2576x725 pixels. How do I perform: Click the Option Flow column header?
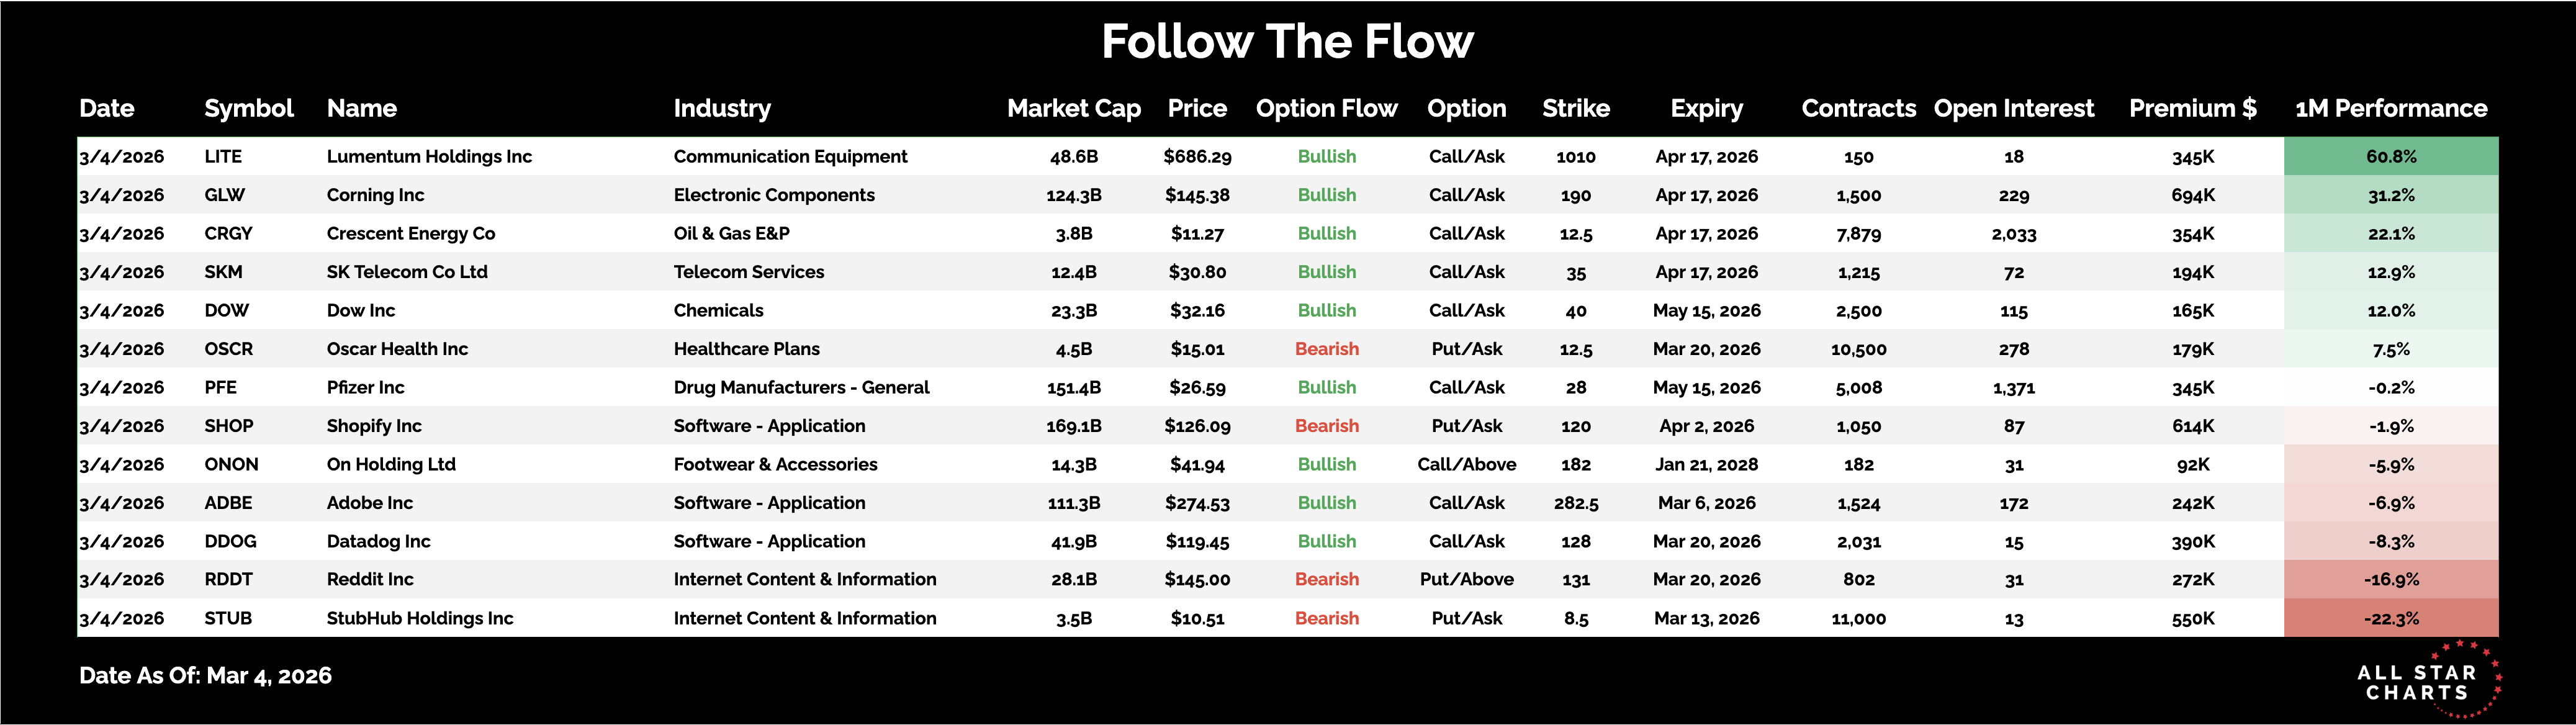click(1326, 108)
